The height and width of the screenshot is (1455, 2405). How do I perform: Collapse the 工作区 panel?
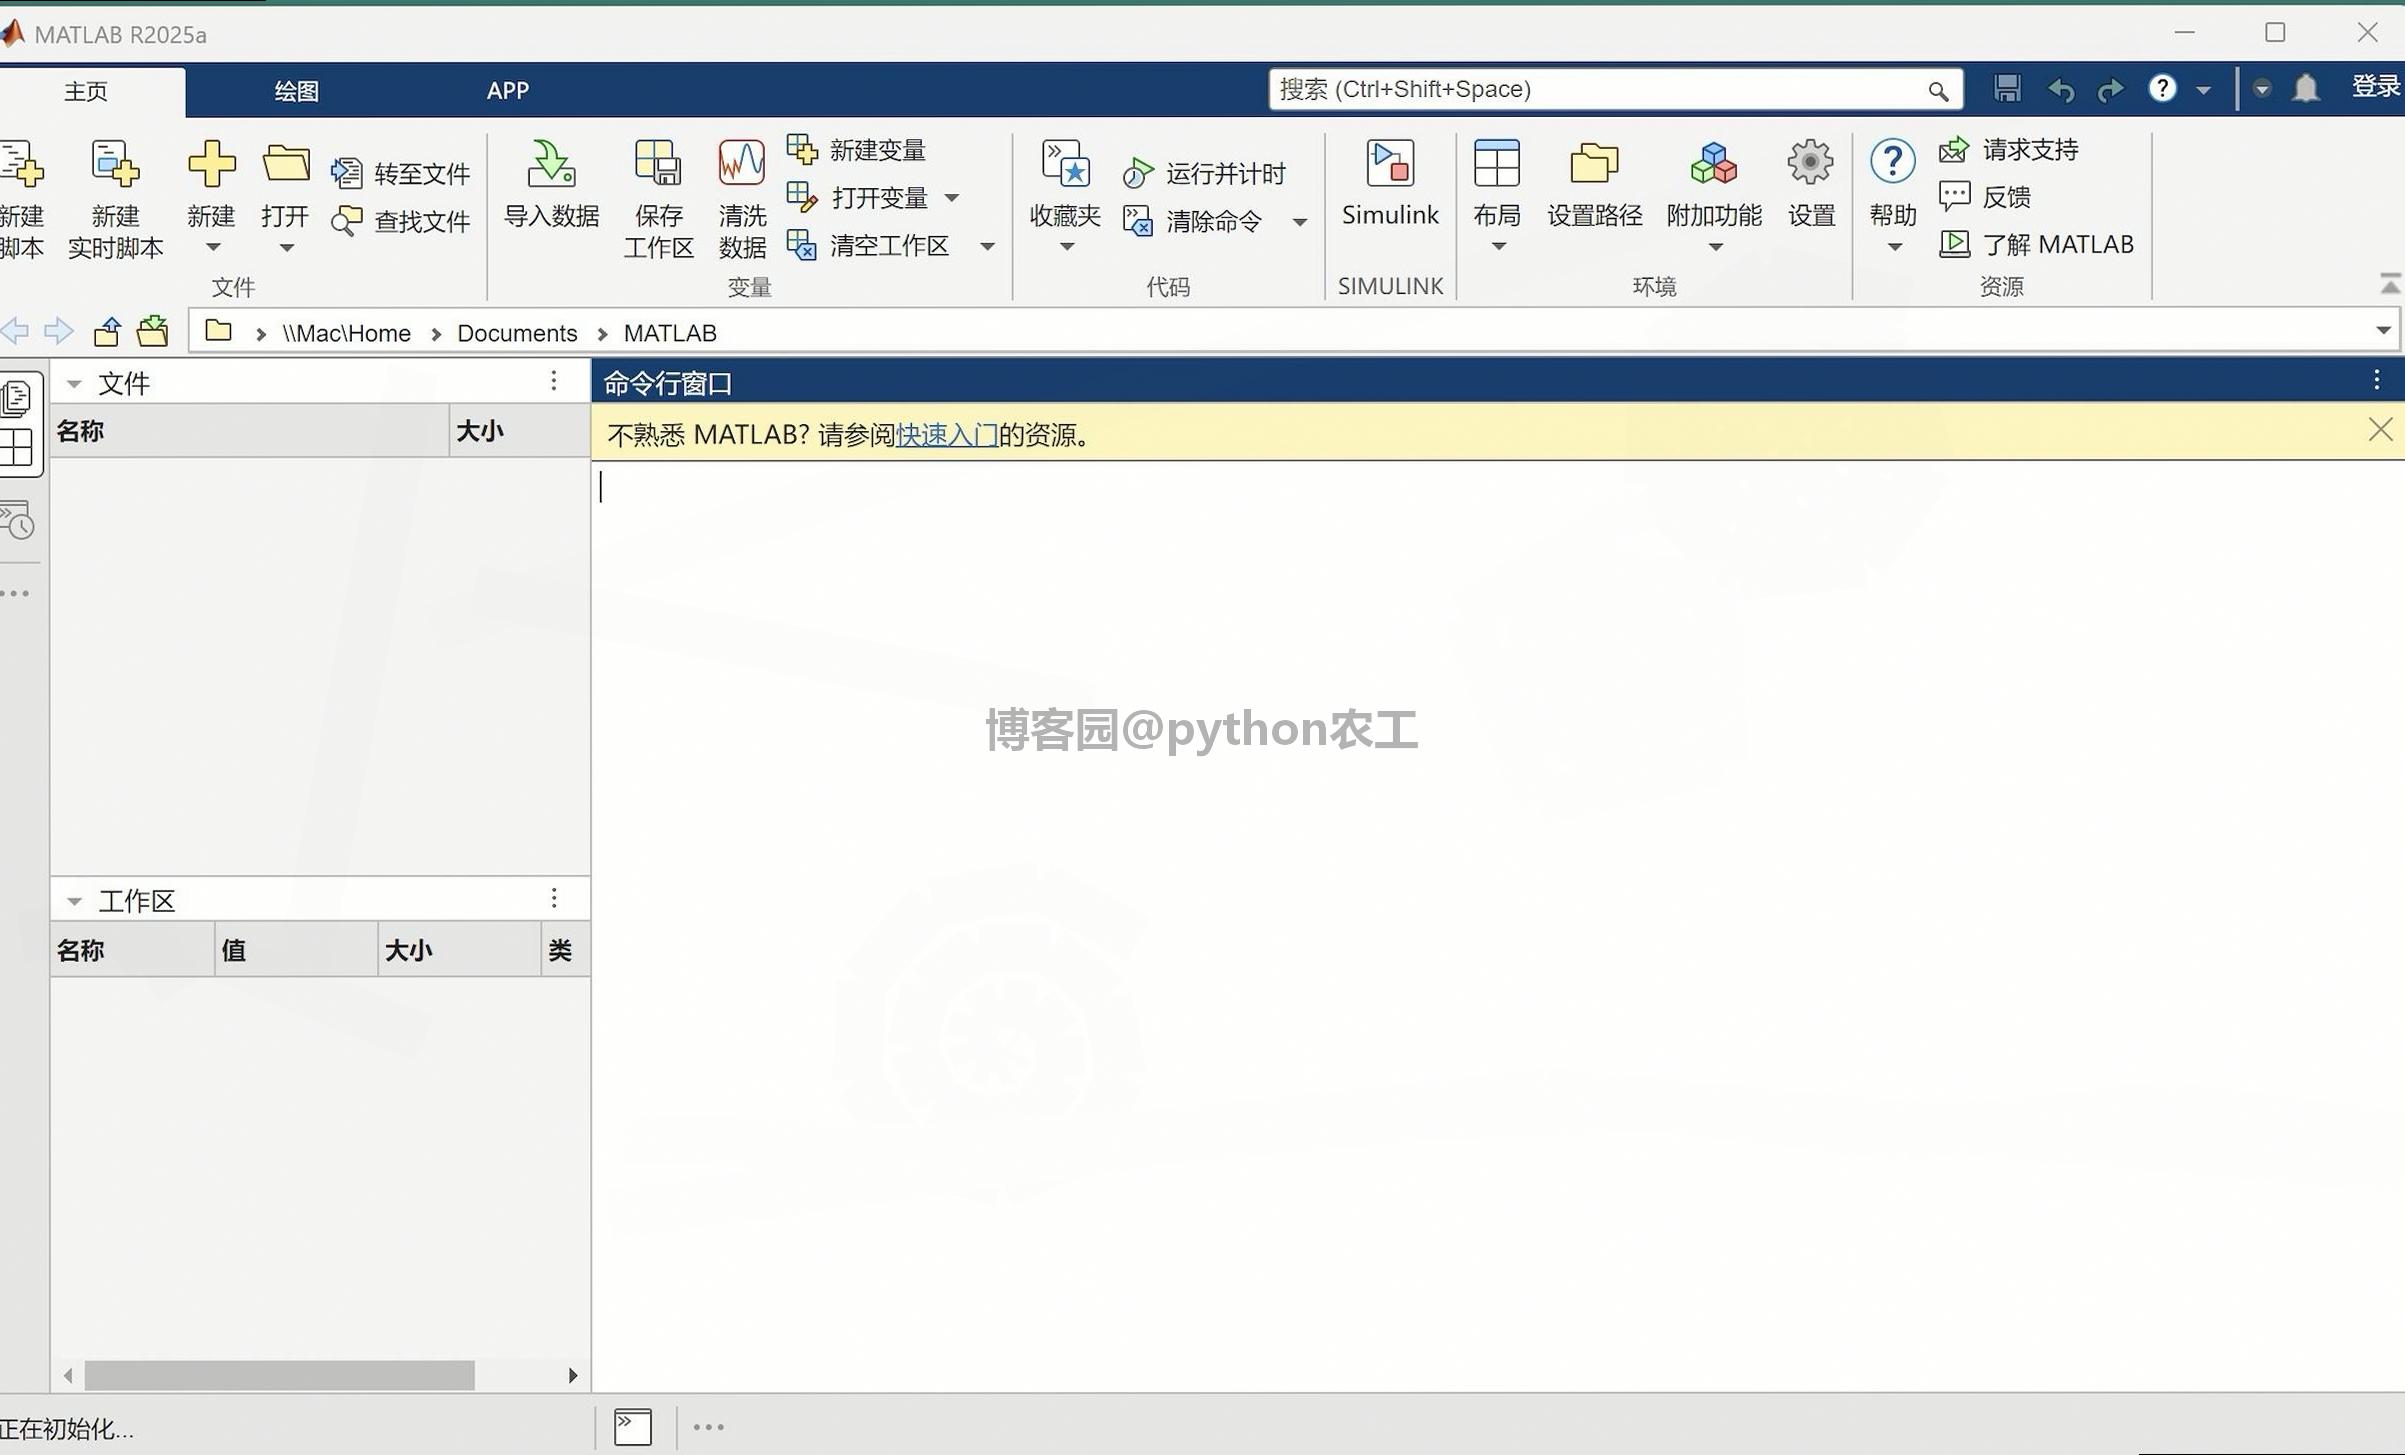tap(73, 899)
